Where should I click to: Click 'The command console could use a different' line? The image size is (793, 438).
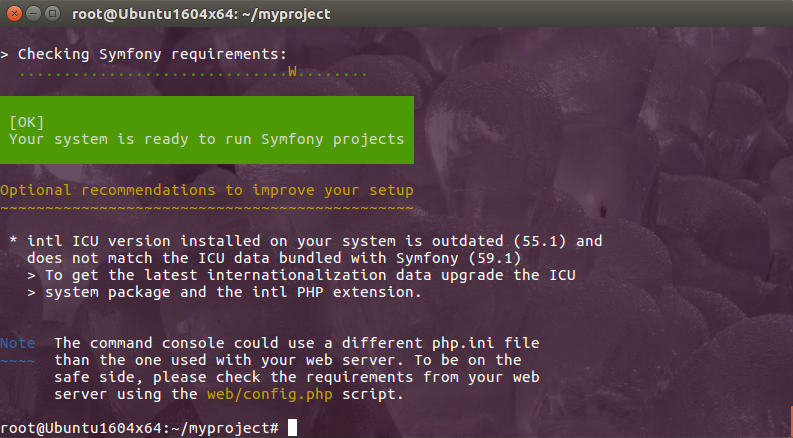click(x=297, y=343)
